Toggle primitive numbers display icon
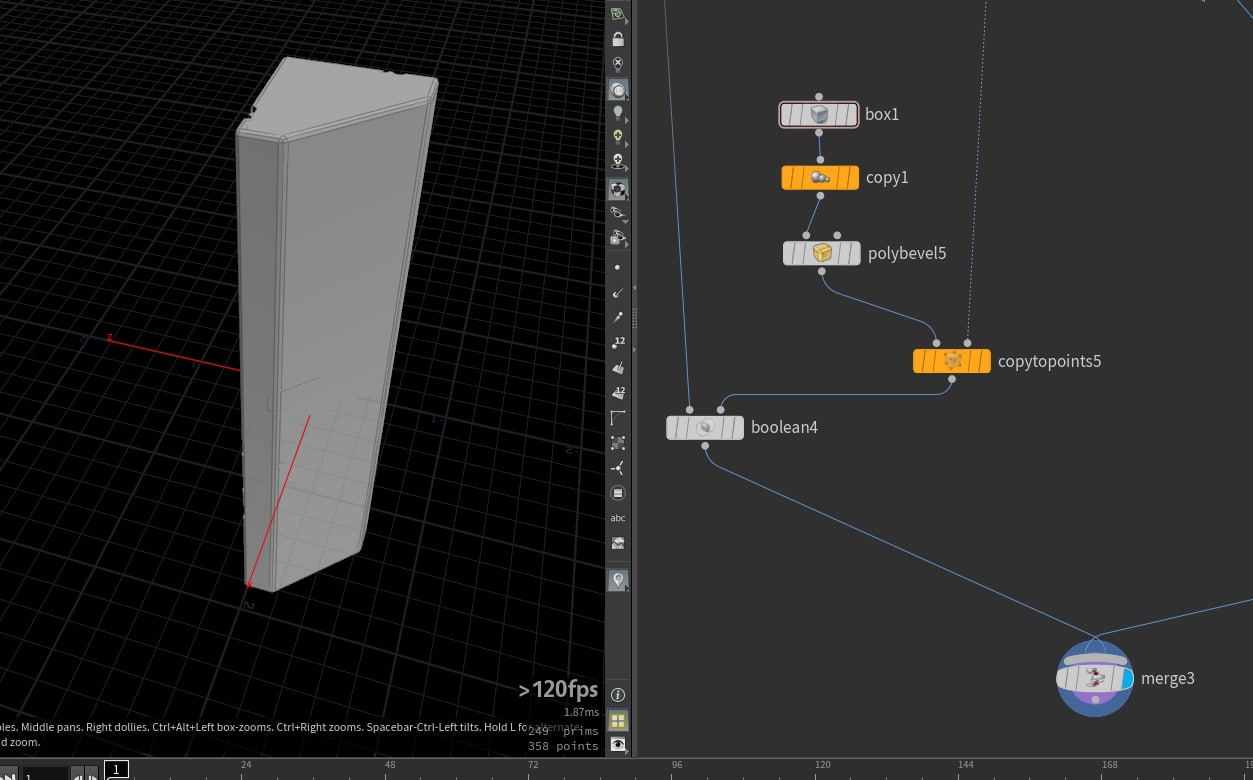The height and width of the screenshot is (780, 1253). coord(618,392)
